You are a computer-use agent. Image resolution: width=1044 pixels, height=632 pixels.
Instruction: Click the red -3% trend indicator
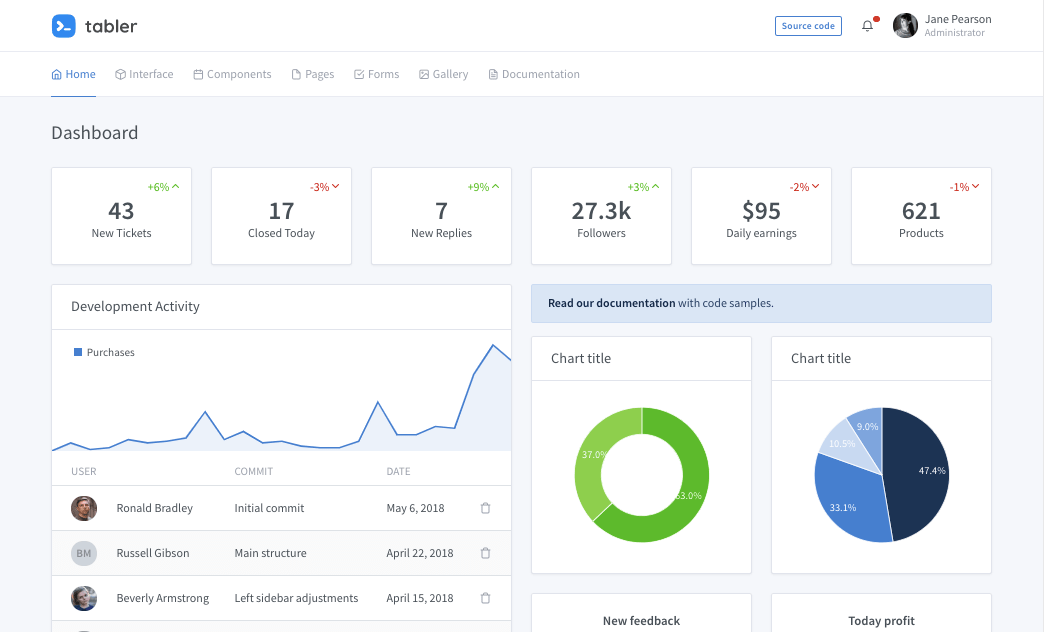point(321,186)
